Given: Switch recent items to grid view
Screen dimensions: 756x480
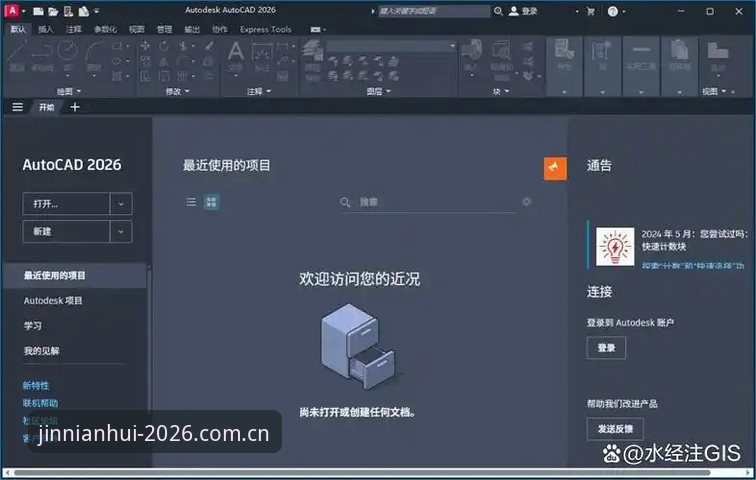Looking at the screenshot, I should 211,202.
